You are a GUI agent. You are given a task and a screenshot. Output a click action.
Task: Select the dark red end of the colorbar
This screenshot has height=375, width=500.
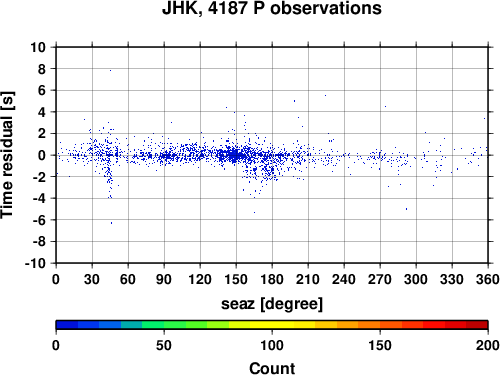point(477,325)
